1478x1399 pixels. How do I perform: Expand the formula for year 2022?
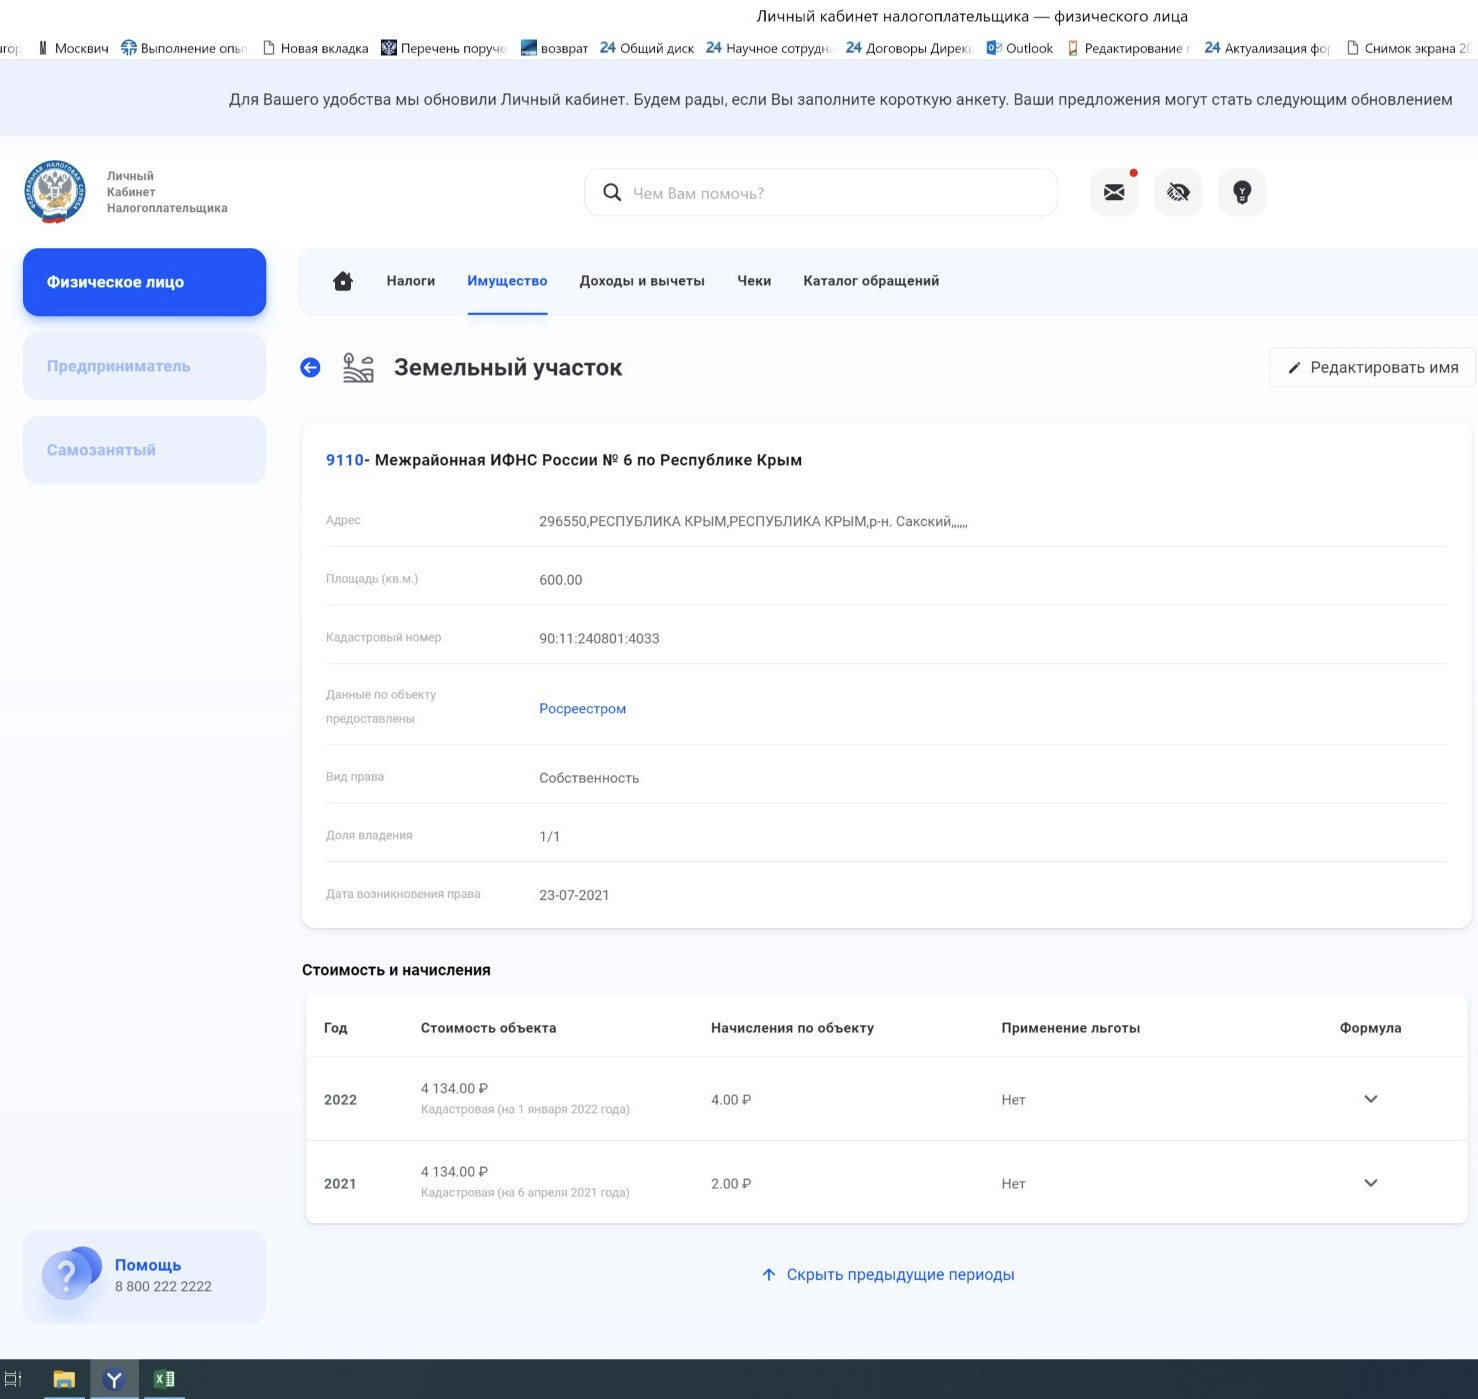click(1370, 1099)
